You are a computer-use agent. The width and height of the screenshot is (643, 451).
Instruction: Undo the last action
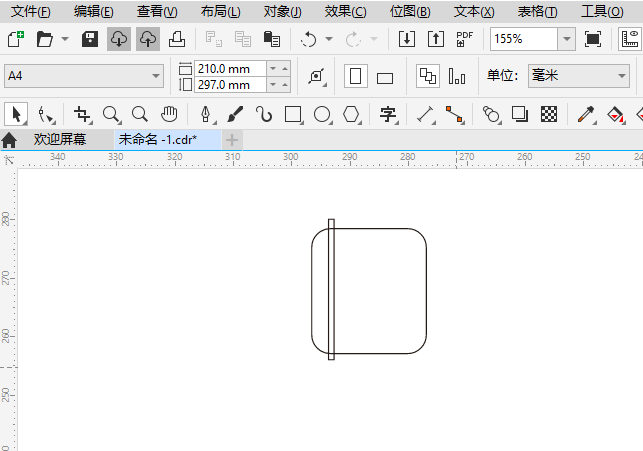(308, 39)
